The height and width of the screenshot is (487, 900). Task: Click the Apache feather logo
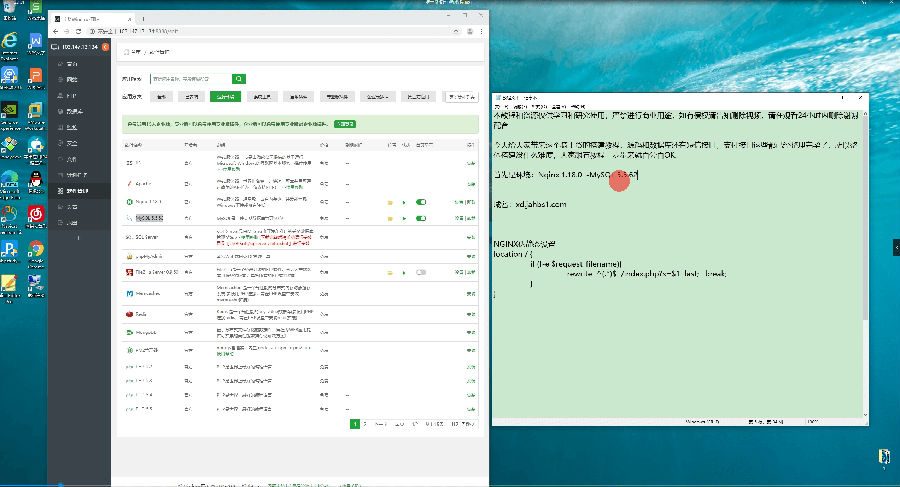(129, 184)
